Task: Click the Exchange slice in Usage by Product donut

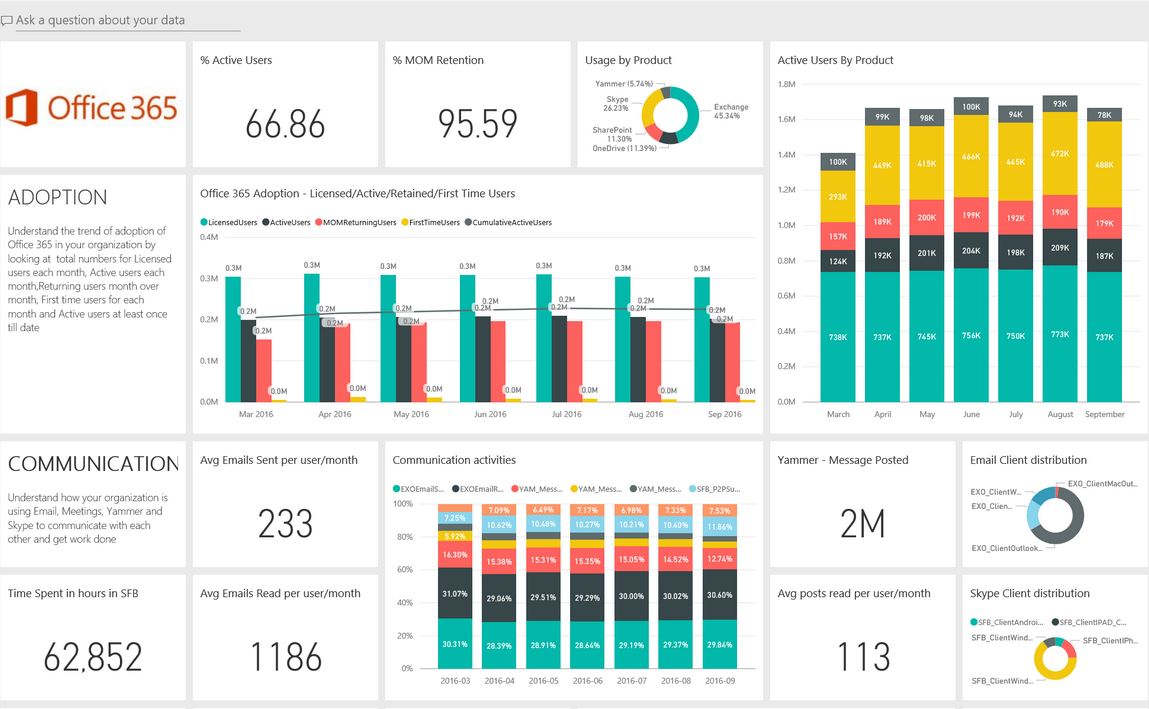Action: coord(694,110)
